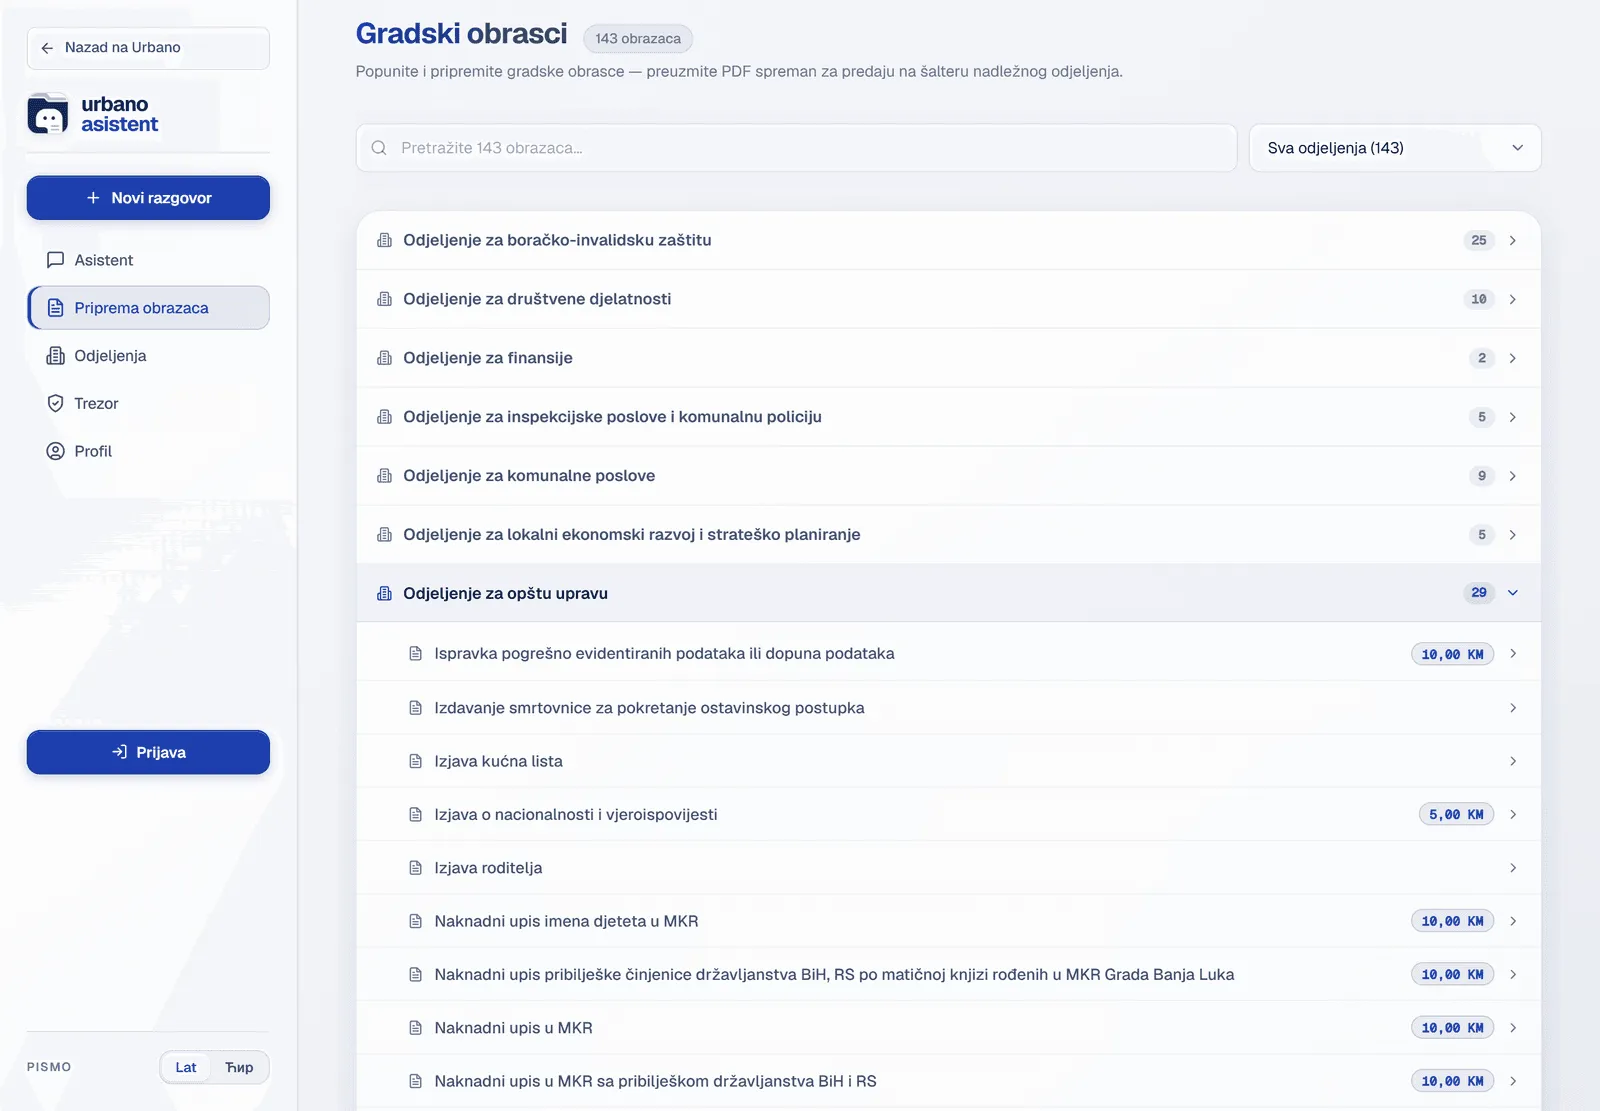This screenshot has width=1600, height=1111.
Task: Expand Odjeljenje za finansije chevron
Action: [1513, 358]
